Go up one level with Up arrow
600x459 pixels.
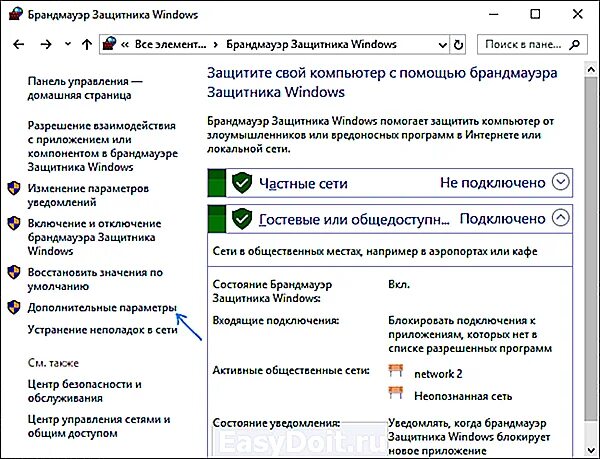(x=87, y=44)
